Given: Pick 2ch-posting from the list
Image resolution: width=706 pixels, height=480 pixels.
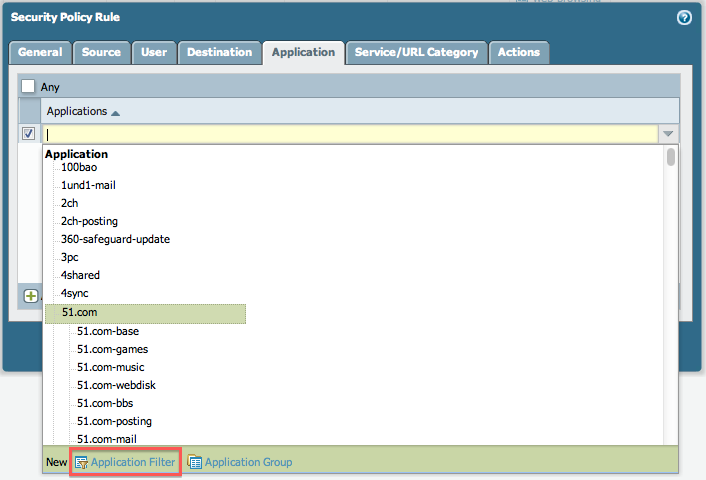Looking at the screenshot, I should pyautogui.click(x=89, y=222).
